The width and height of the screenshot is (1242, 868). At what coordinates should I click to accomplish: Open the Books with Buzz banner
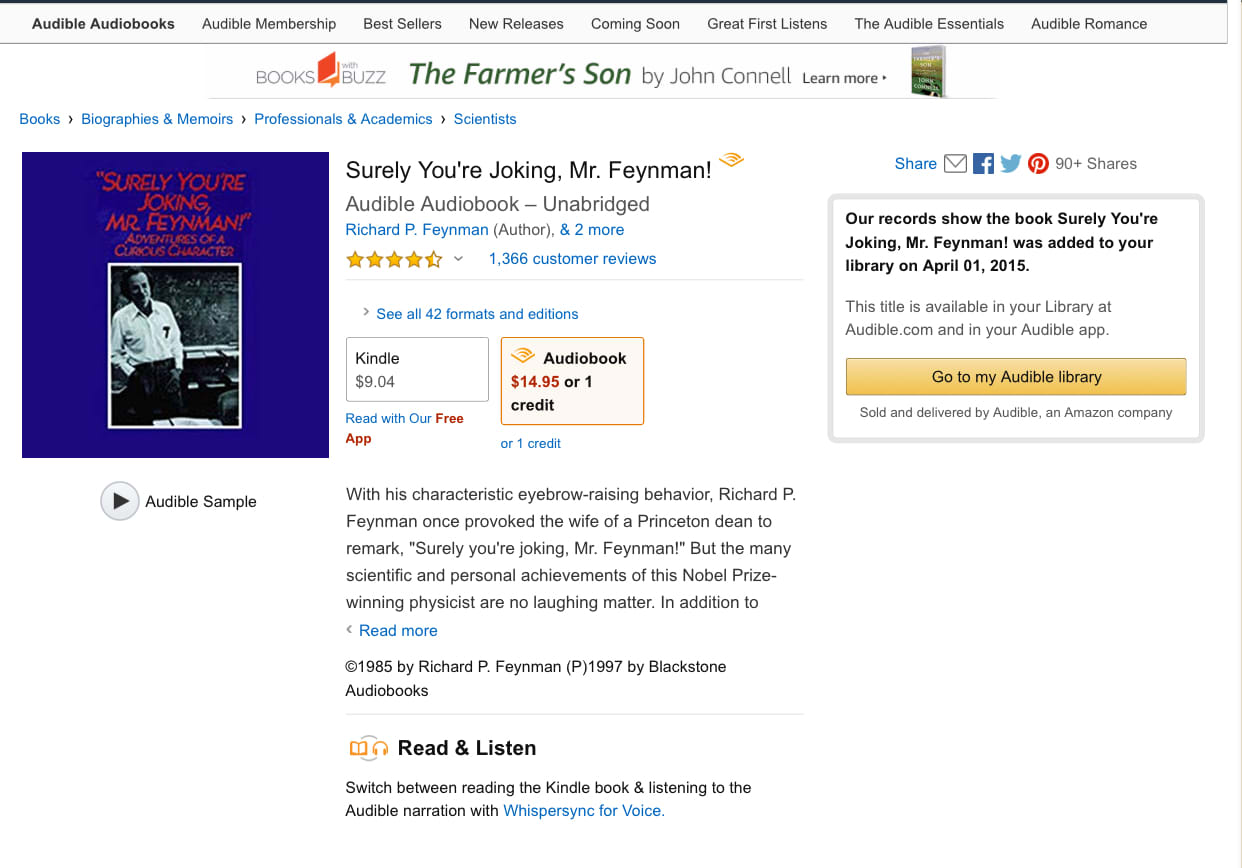click(601, 74)
